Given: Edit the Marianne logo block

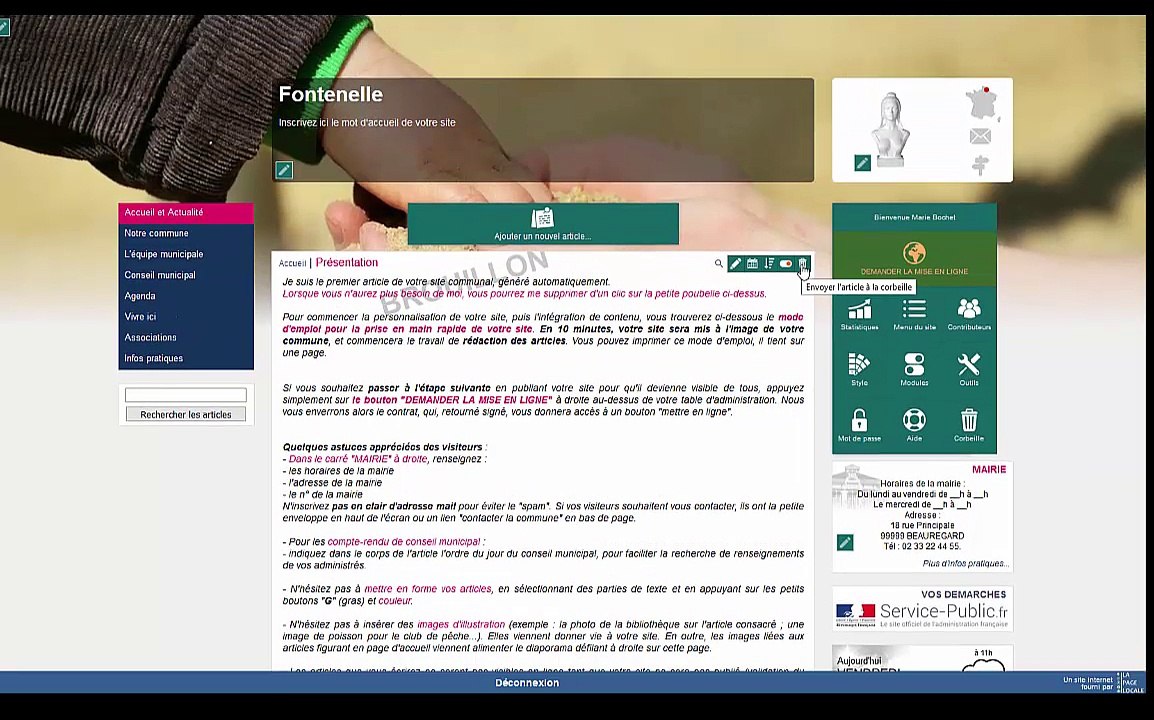Looking at the screenshot, I should (x=863, y=163).
